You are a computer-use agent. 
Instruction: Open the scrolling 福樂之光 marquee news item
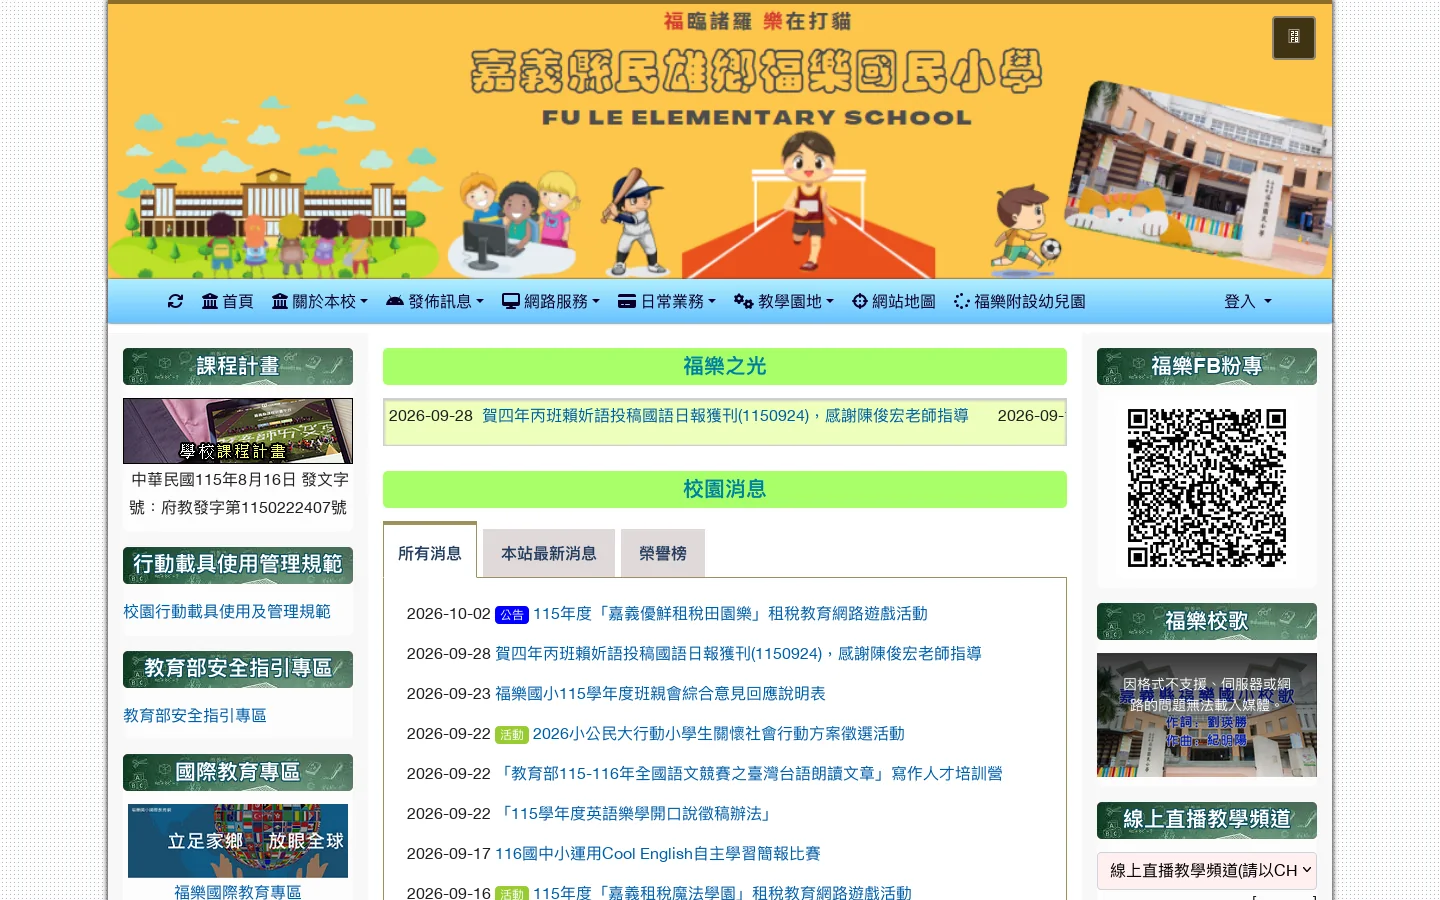pyautogui.click(x=725, y=415)
